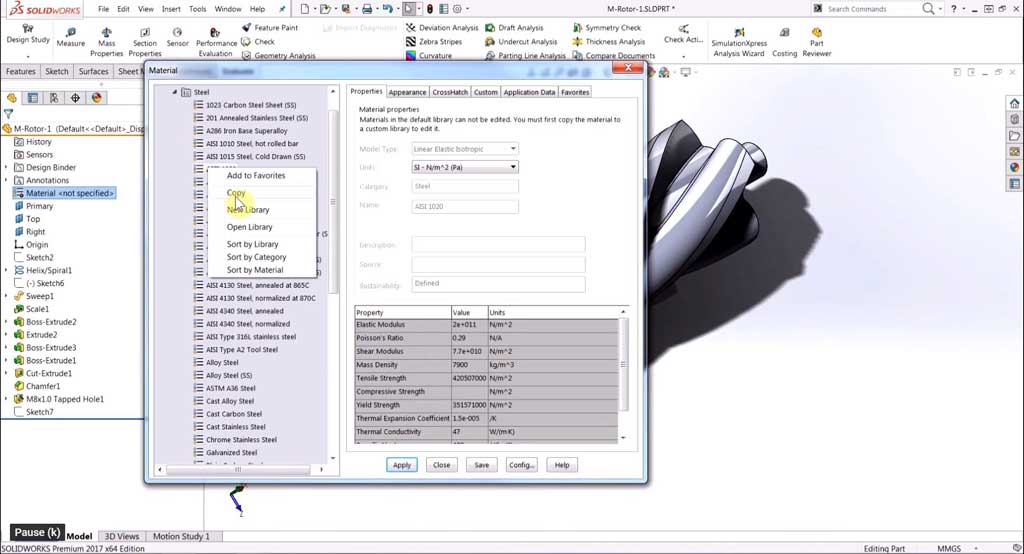Switch to 3D Views tab
The image size is (1024, 554).
click(x=121, y=536)
